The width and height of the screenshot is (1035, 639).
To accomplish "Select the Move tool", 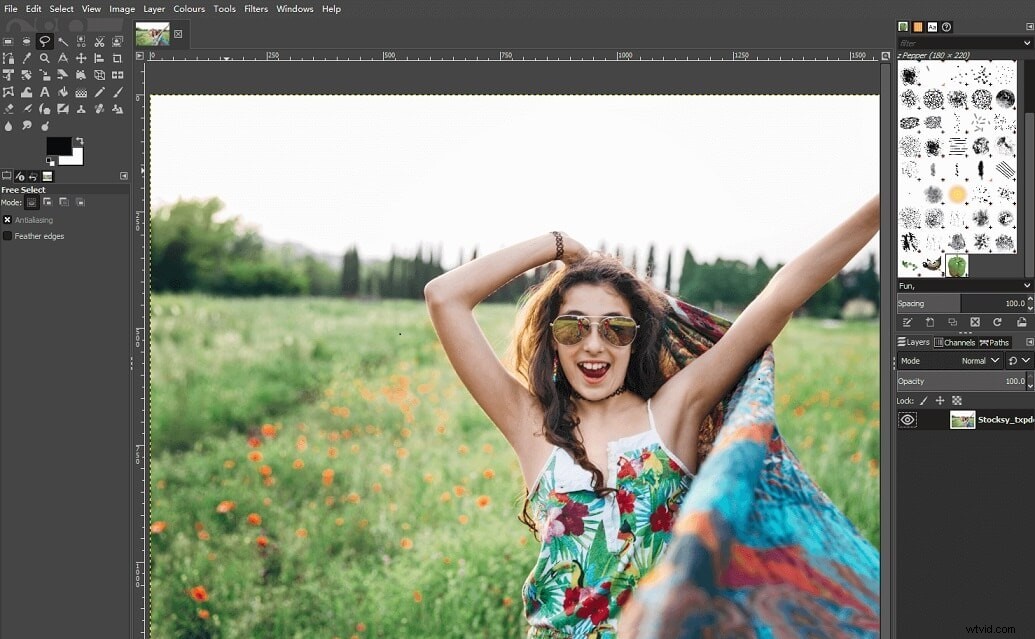I will 81,58.
